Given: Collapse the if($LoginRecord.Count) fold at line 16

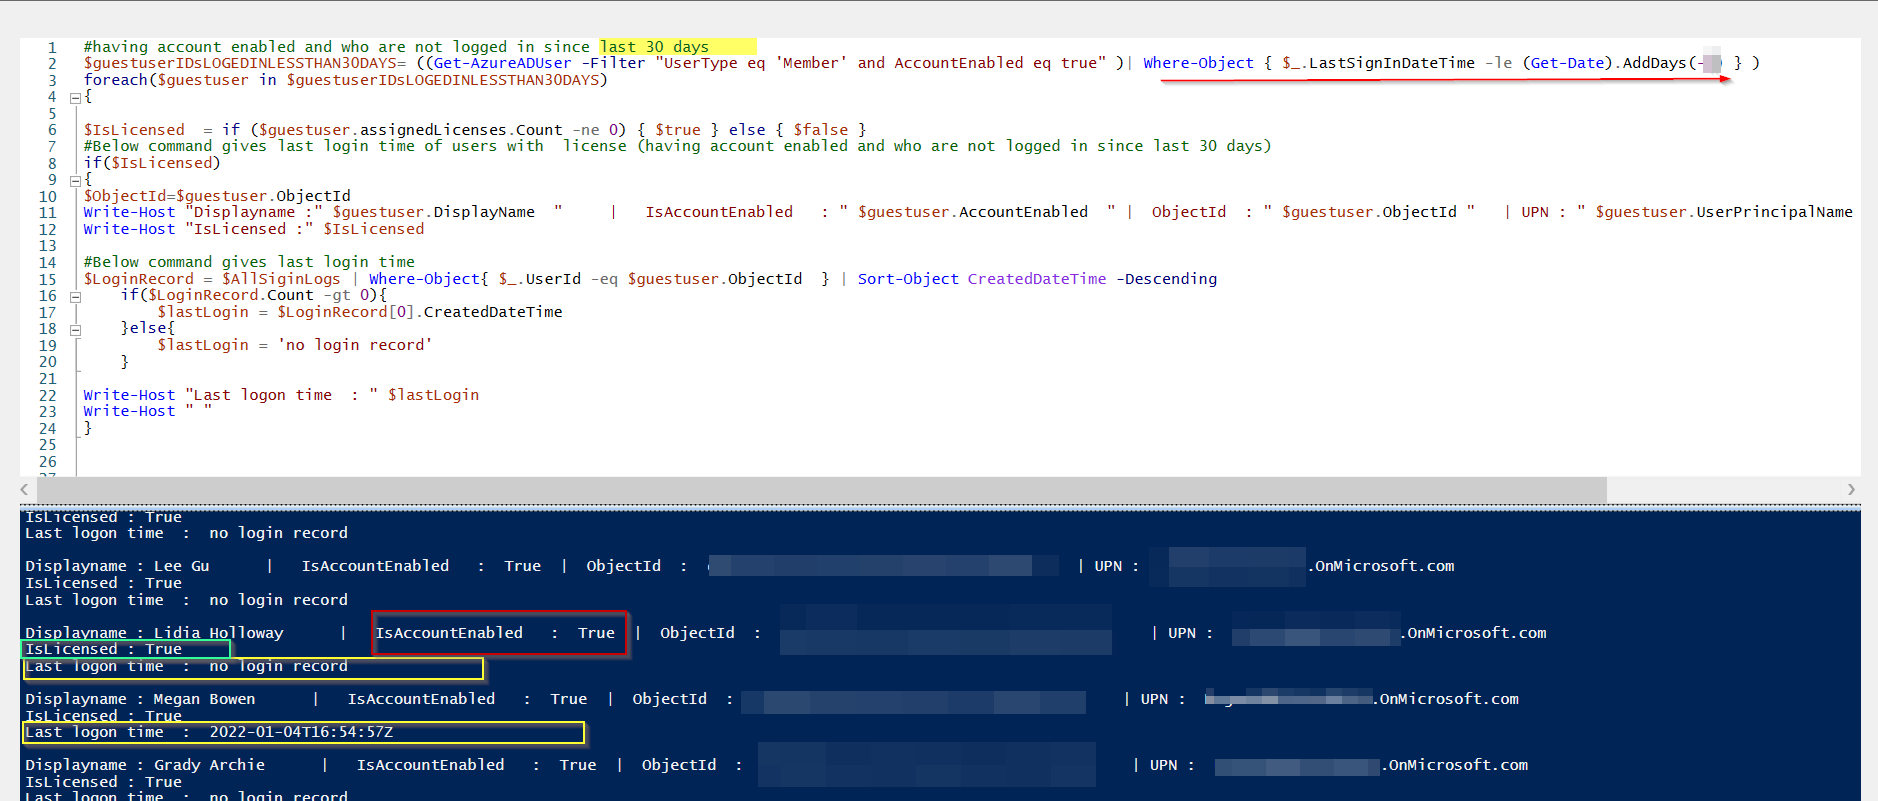Looking at the screenshot, I should point(75,296).
